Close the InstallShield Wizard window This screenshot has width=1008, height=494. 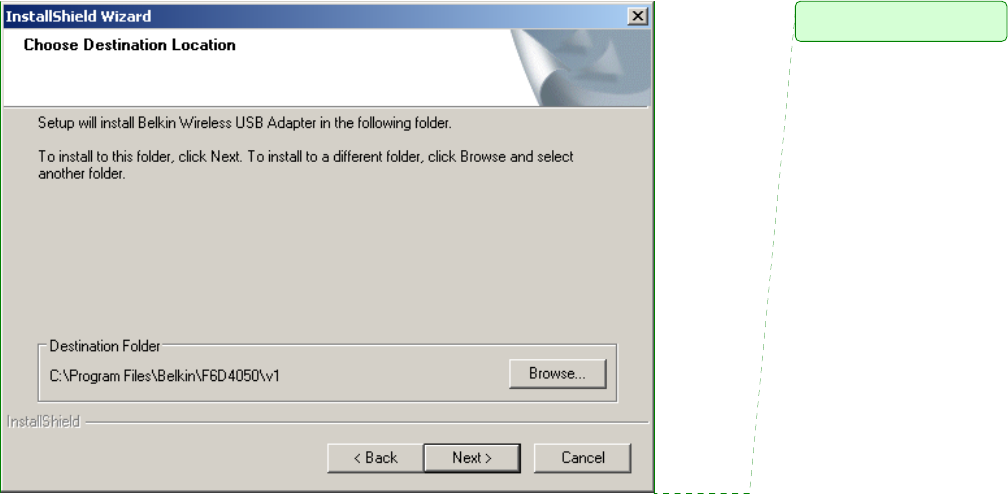tap(637, 16)
